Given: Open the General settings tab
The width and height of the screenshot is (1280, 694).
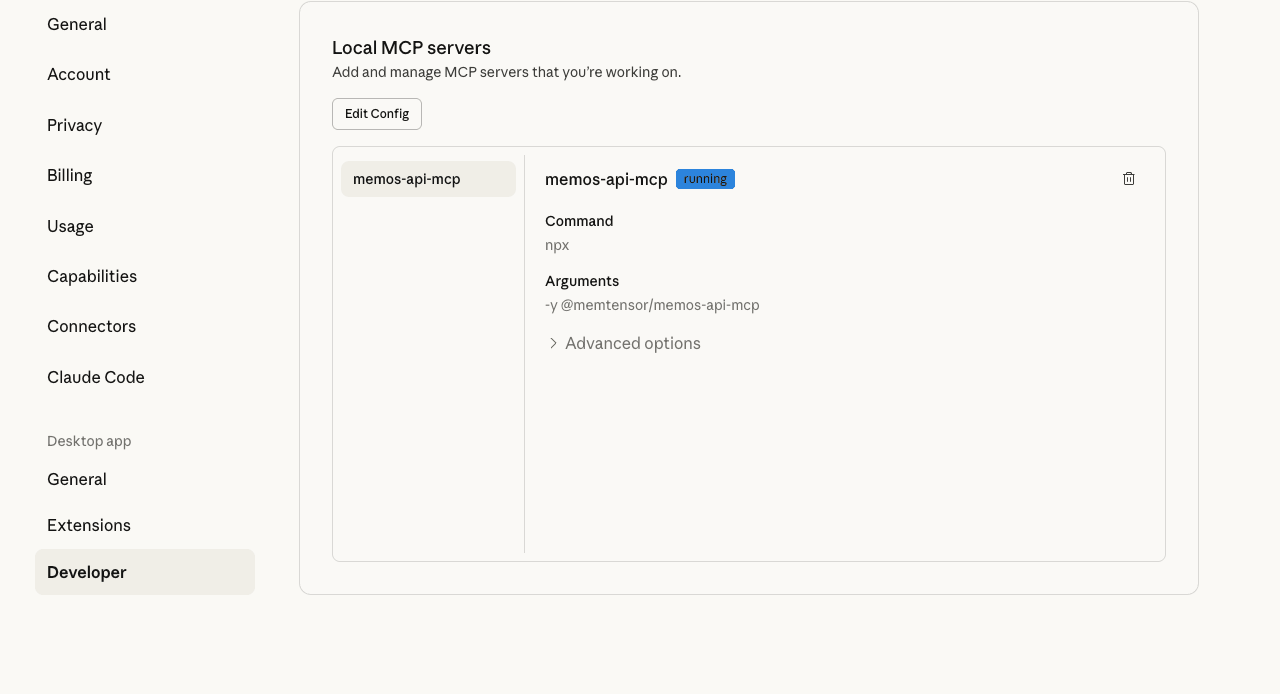Looking at the screenshot, I should (77, 24).
